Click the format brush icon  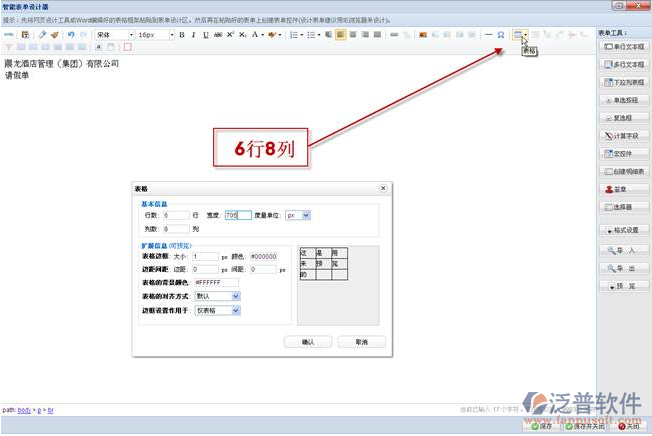click(54, 35)
